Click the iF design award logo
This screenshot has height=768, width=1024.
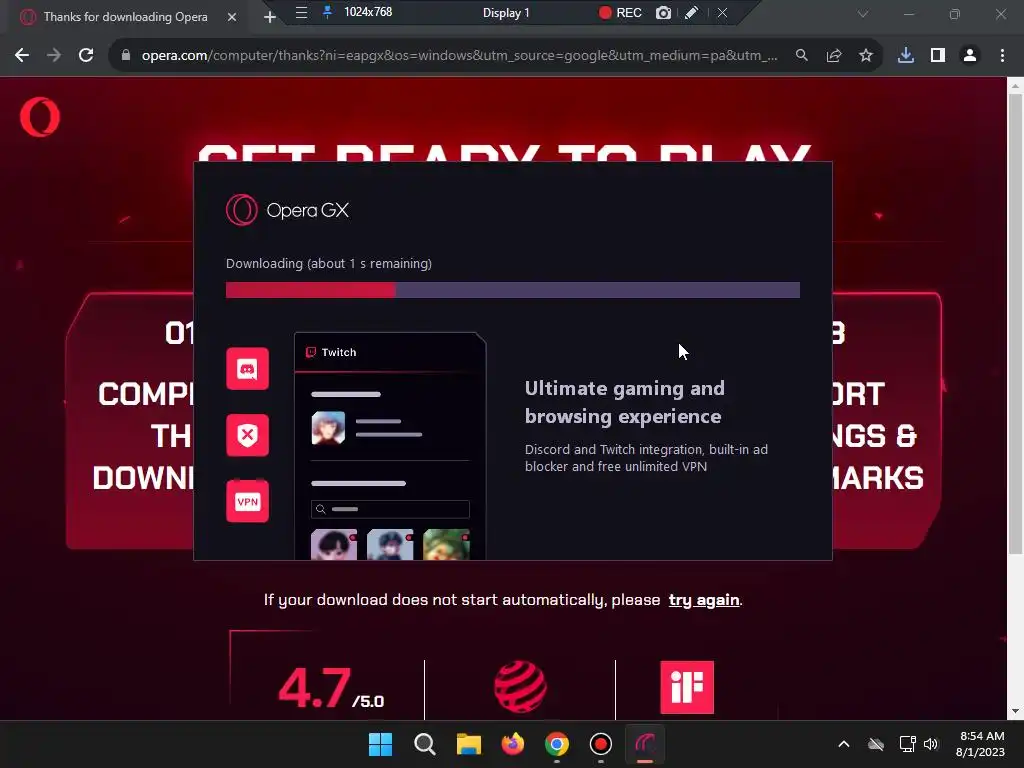tap(687, 687)
